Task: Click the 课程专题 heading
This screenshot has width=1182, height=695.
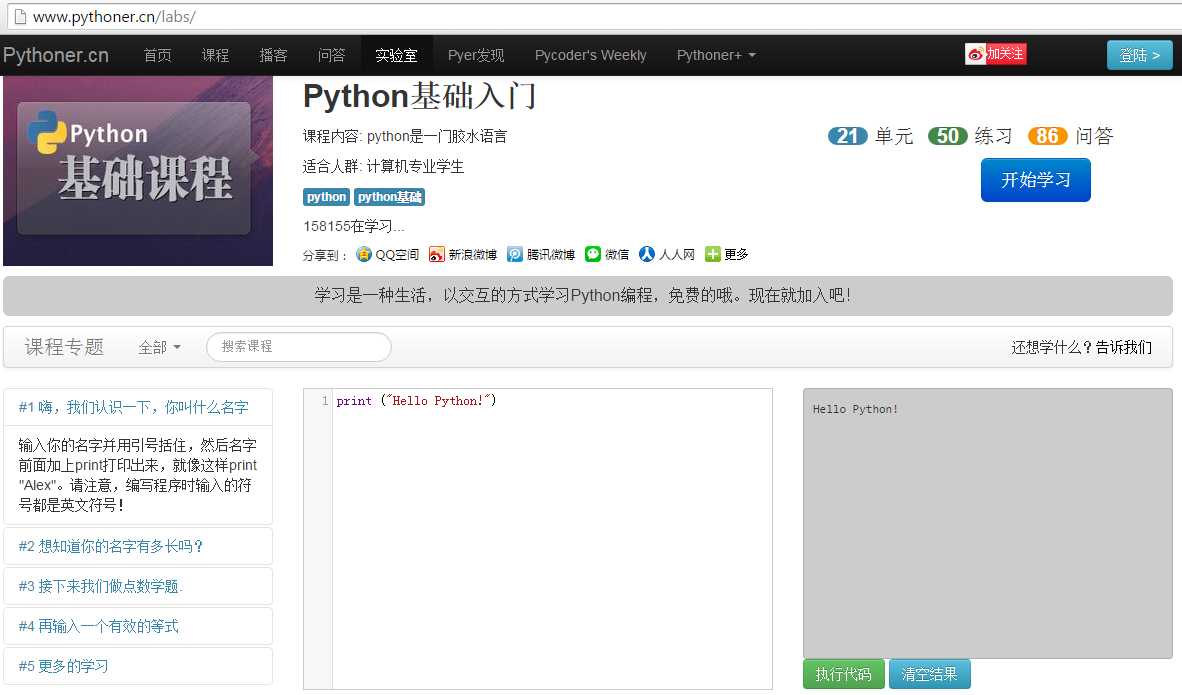Action: pyautogui.click(x=64, y=347)
